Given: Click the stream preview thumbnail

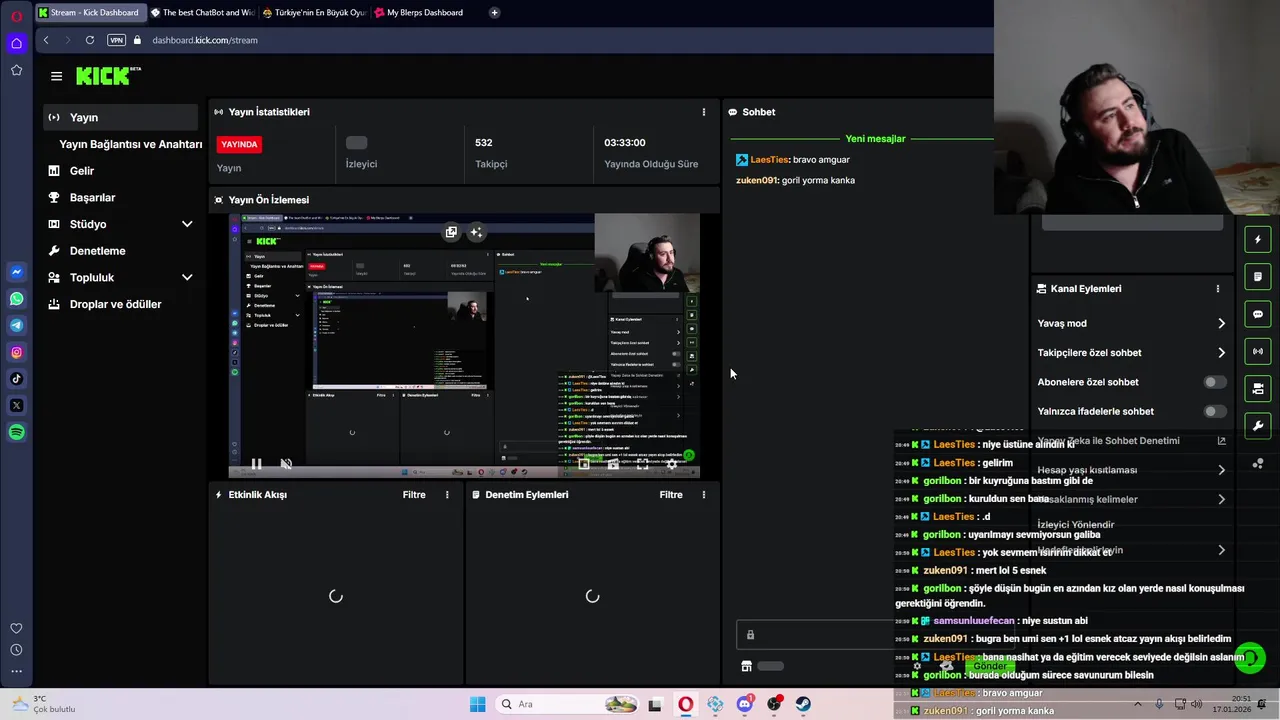Looking at the screenshot, I should coord(464,345).
